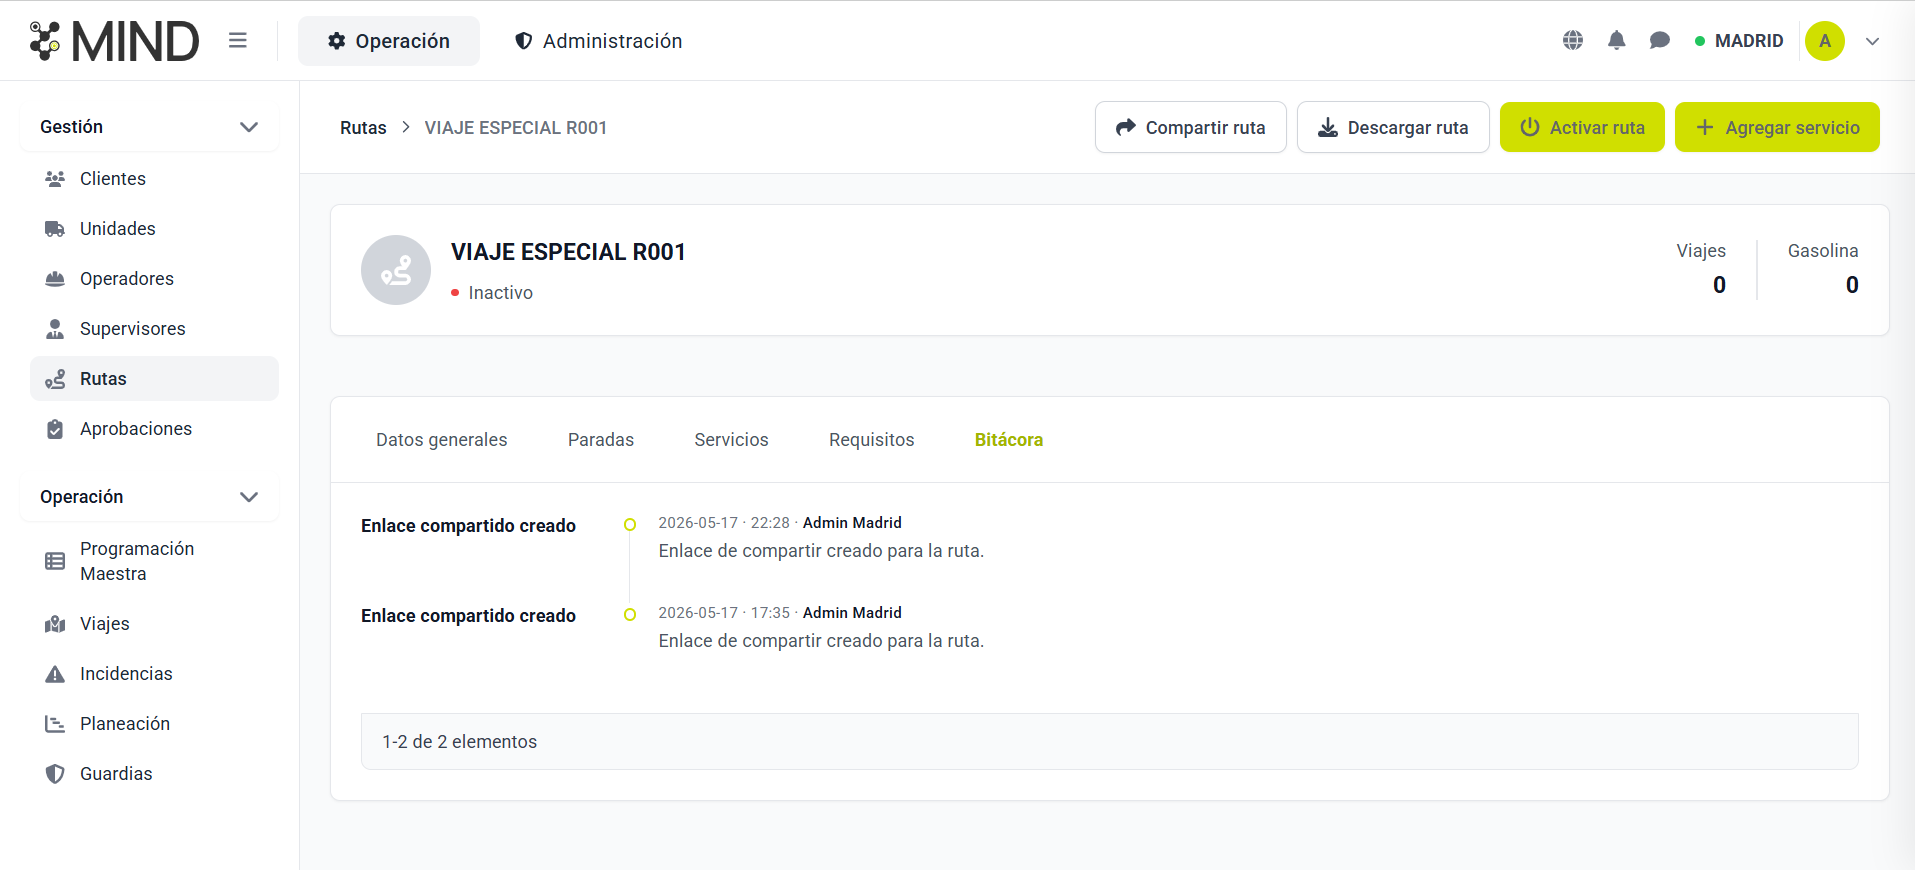Switch to Servicios tab
1915x870 pixels.
[731, 440]
